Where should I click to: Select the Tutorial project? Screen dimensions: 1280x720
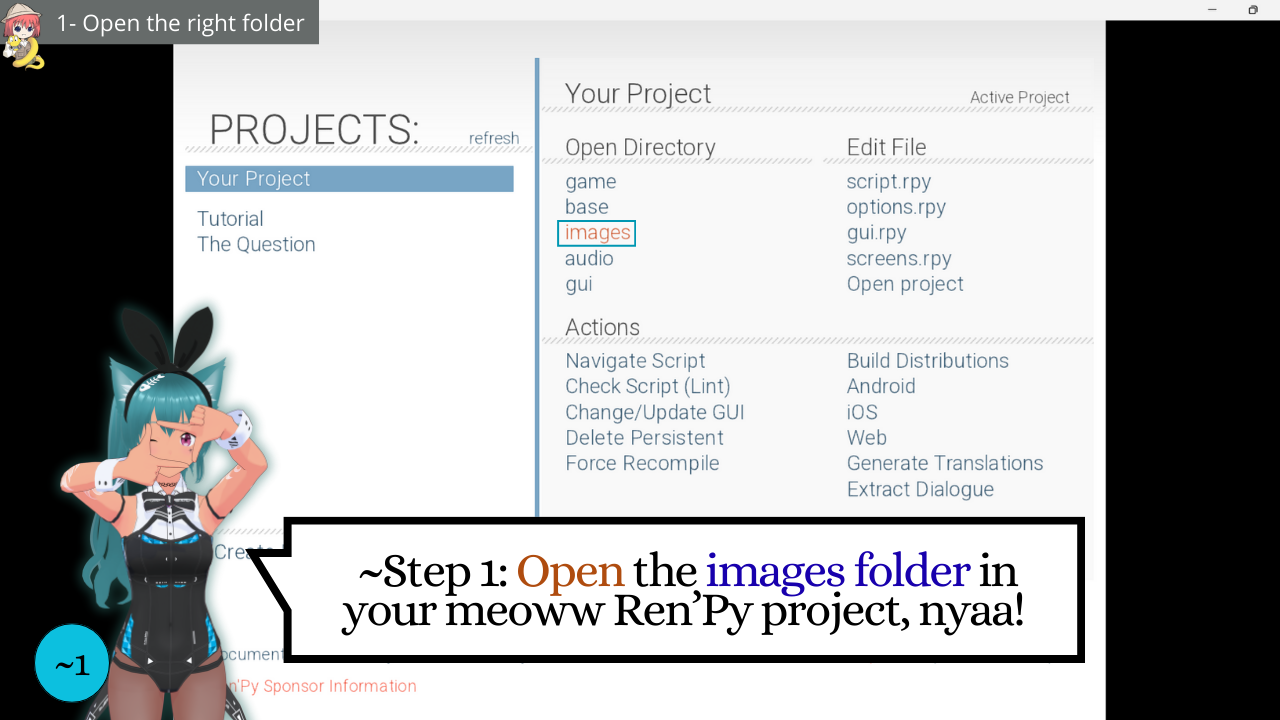tap(230, 219)
